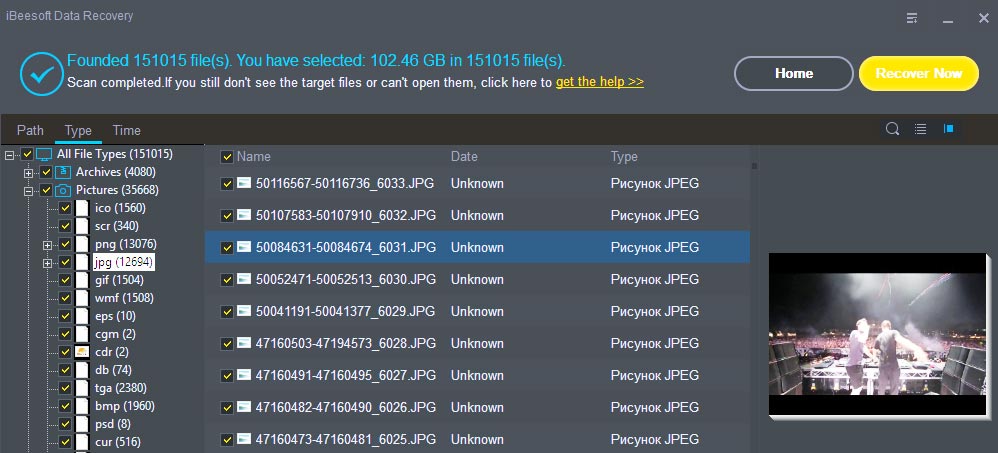
Task: Expand the png (13076) node
Action: coord(47,244)
